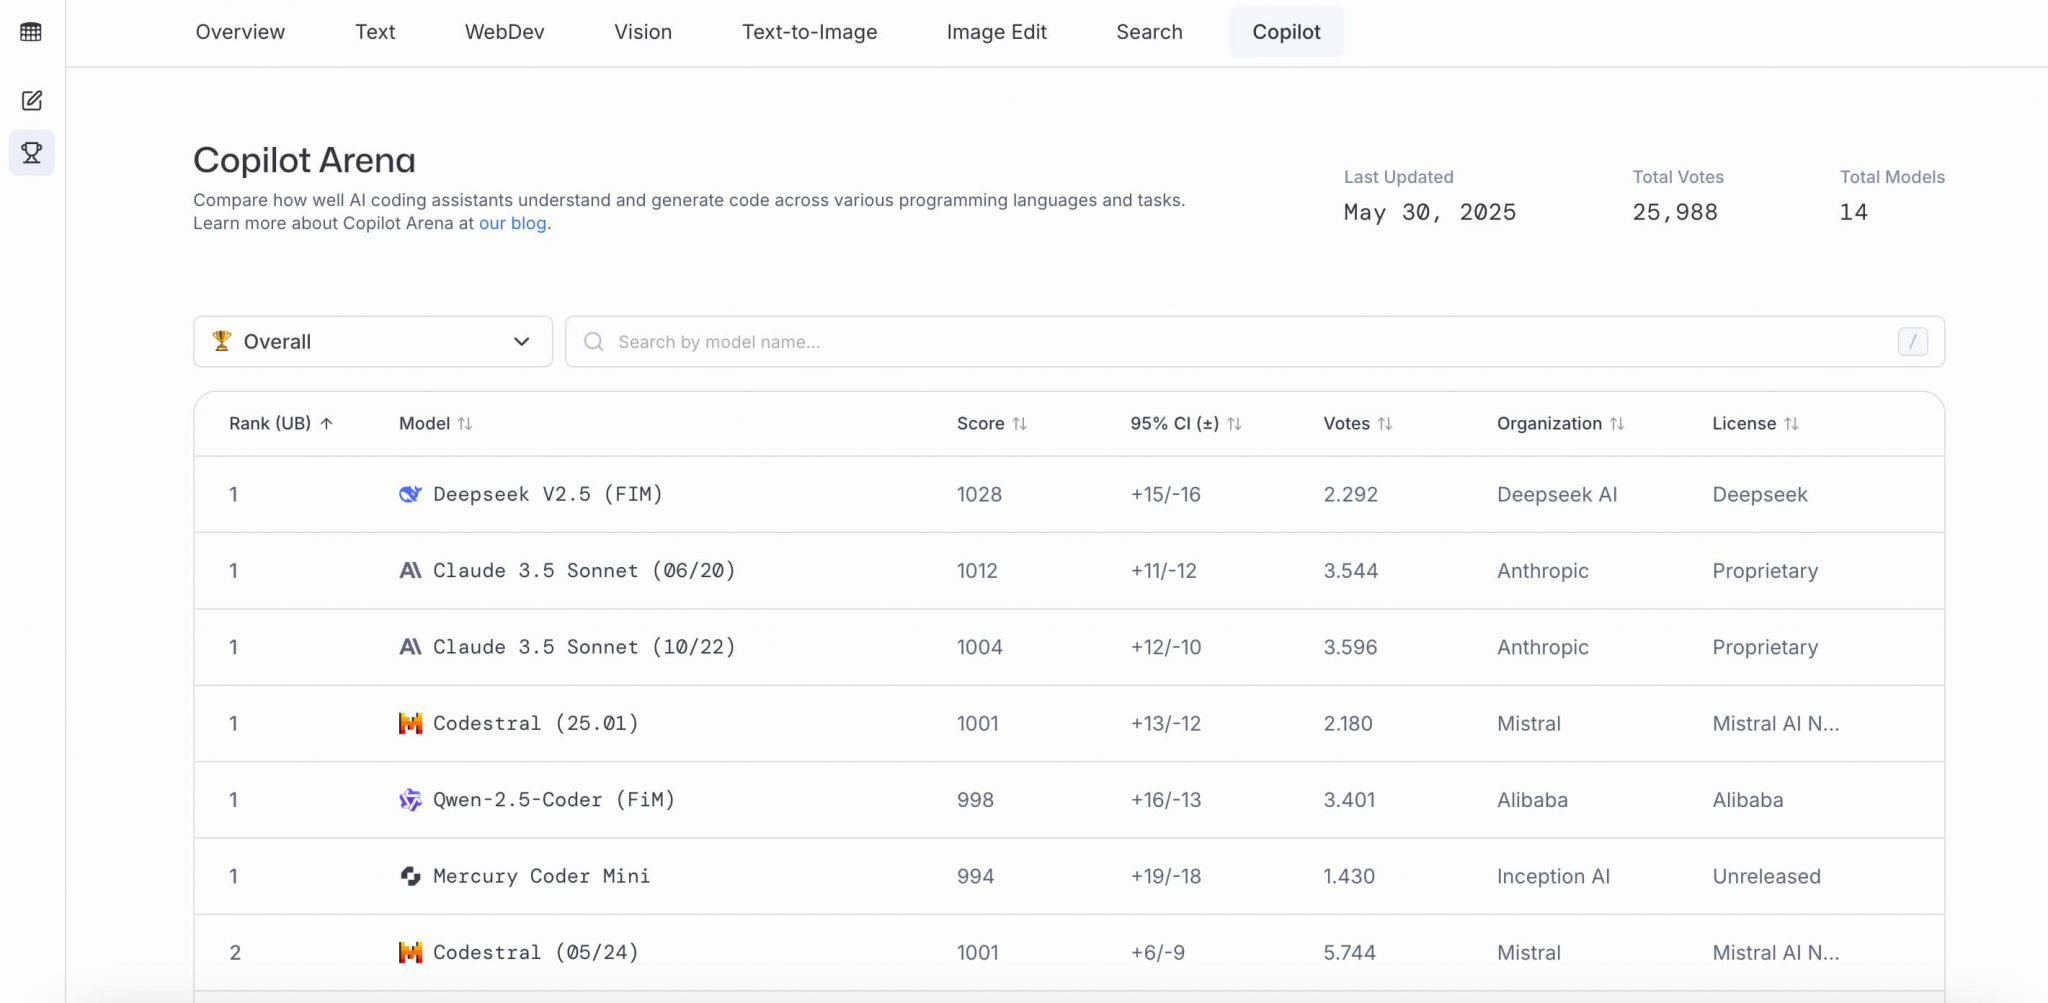Open the Overall category dropdown
Image resolution: width=2048 pixels, height=1003 pixels.
pyautogui.click(x=372, y=342)
